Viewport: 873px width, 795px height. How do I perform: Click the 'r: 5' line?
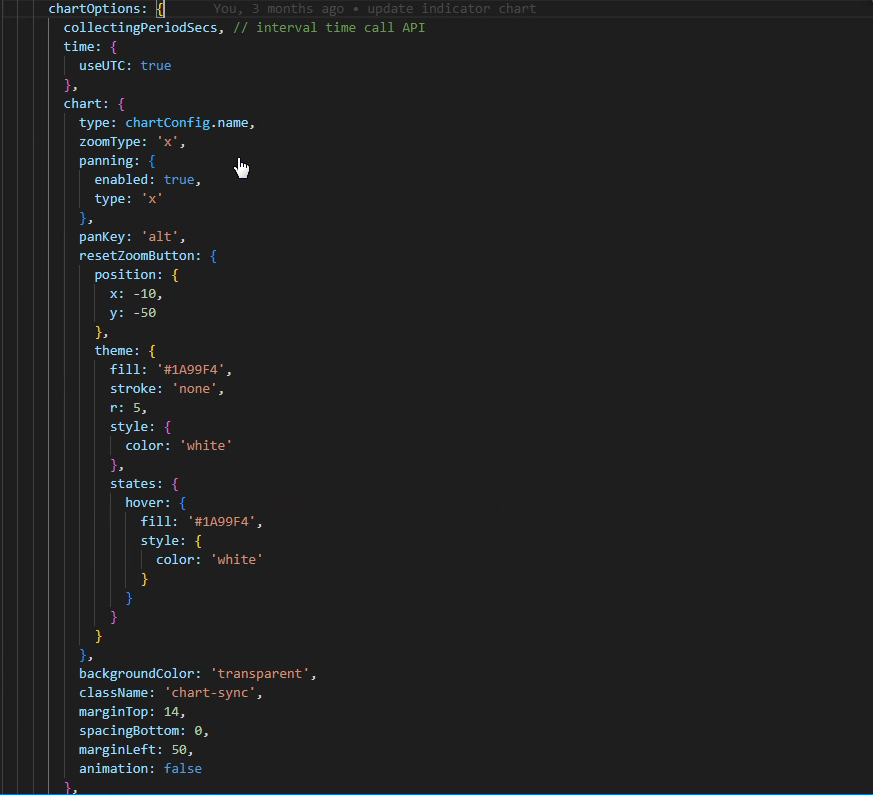[x=128, y=408]
